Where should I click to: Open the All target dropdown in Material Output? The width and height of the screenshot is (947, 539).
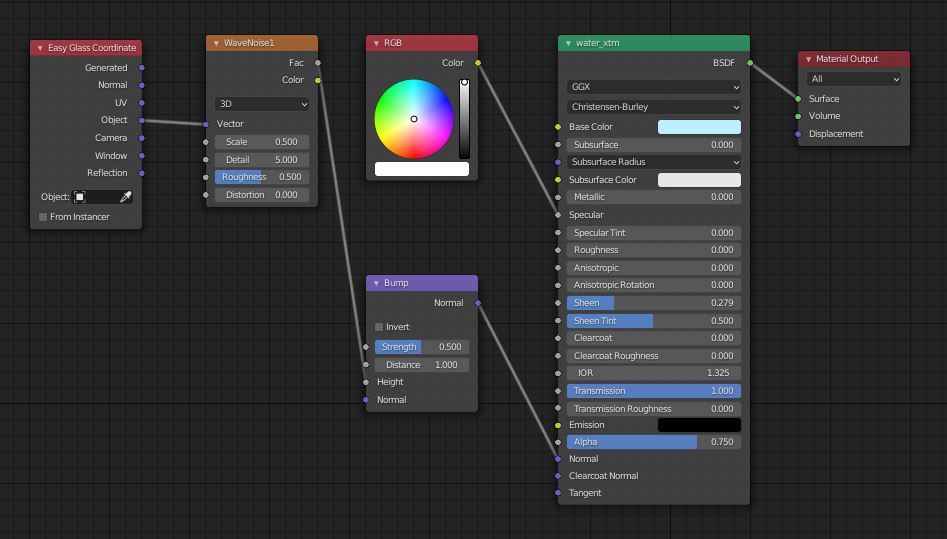(853, 79)
